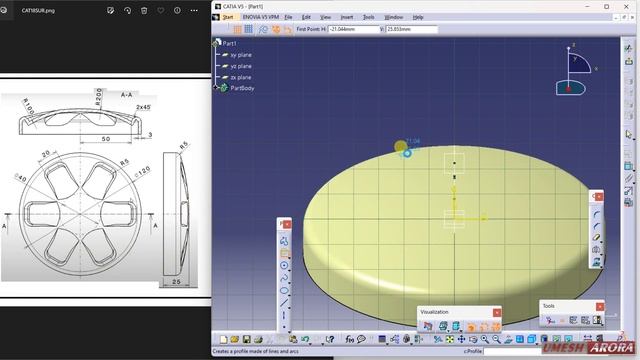Click the Open file folder icon
This screenshot has height=360, width=640.
coord(235,339)
